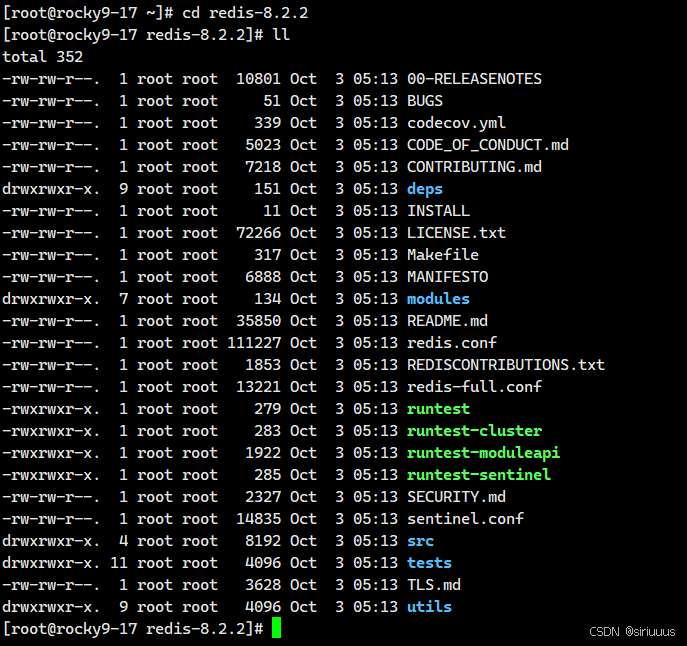Screen dimensions: 687x646
Task: Click file size 13221 of redis-full.conf
Action: pos(259,387)
